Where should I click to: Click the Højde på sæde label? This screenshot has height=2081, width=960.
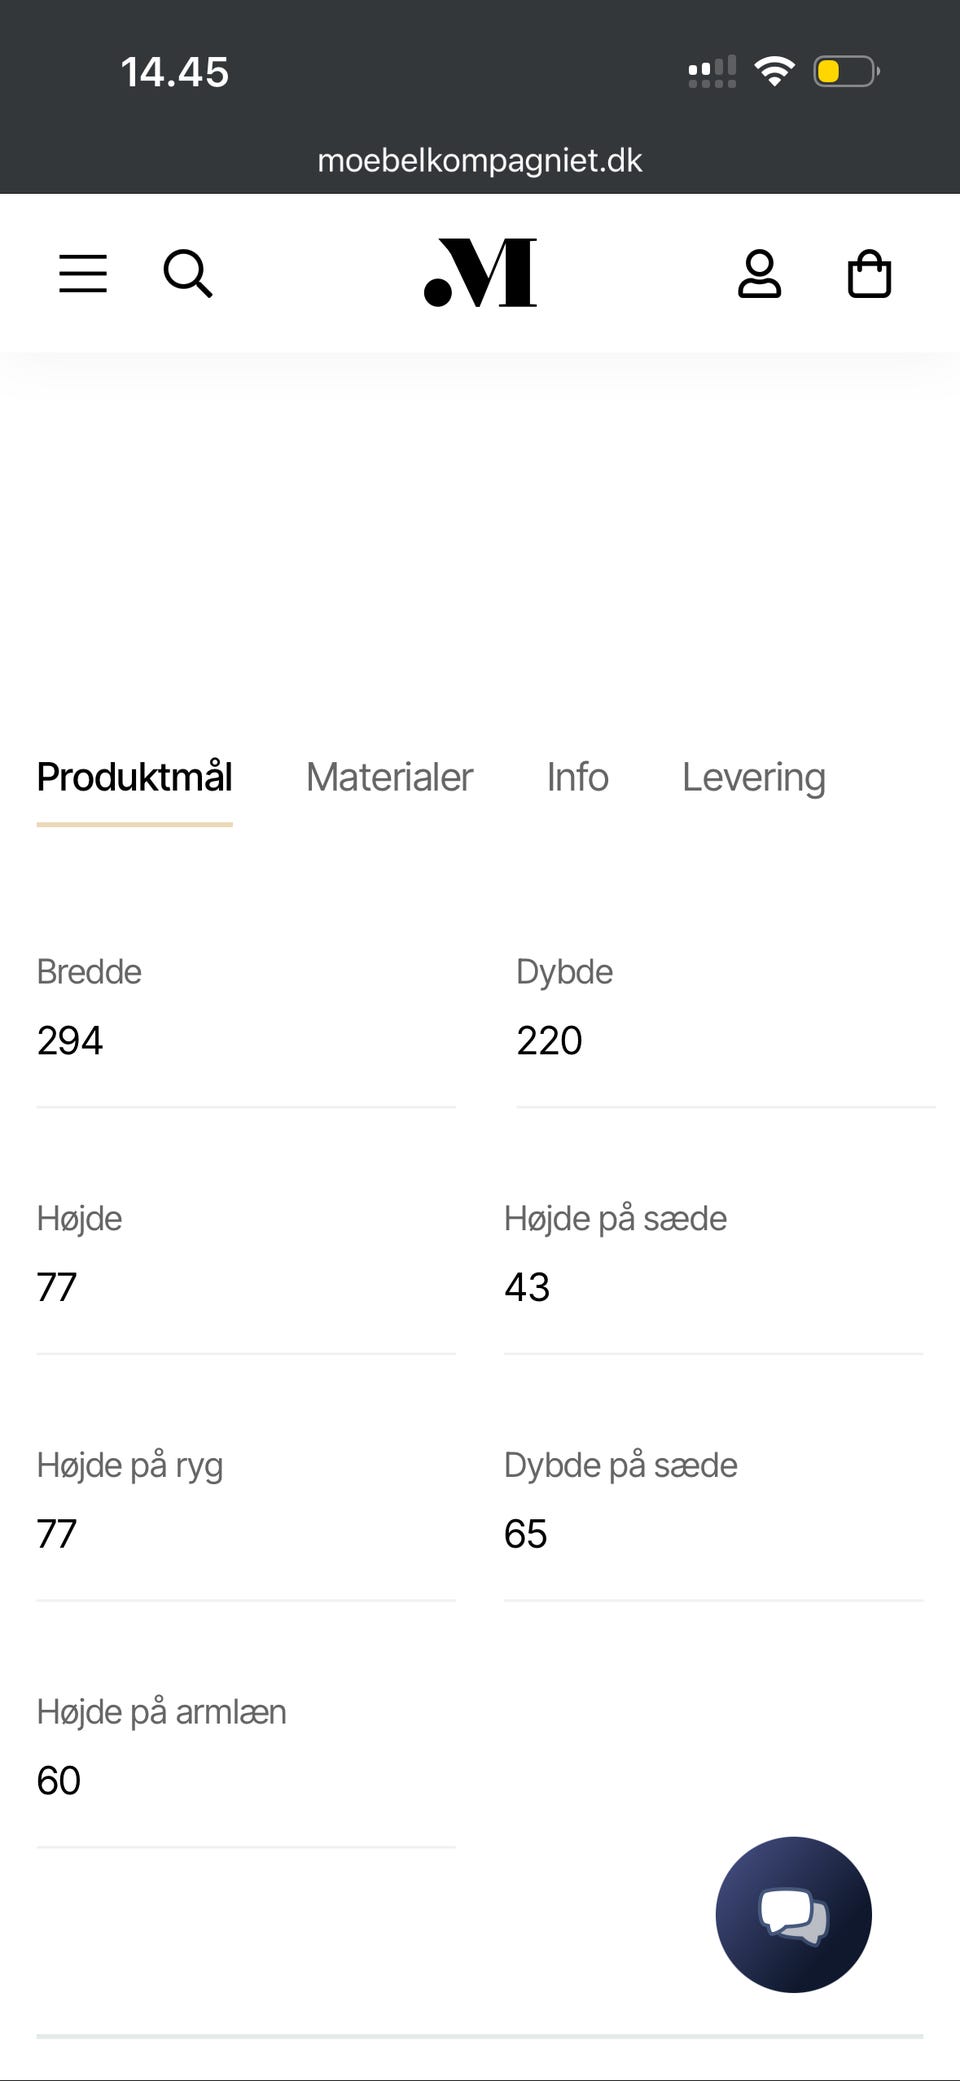point(615,1218)
